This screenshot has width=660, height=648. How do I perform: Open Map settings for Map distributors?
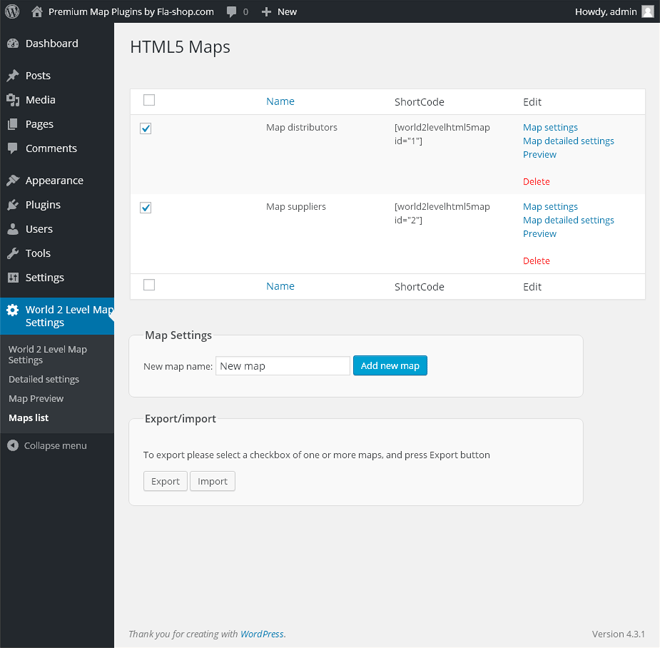pos(550,127)
